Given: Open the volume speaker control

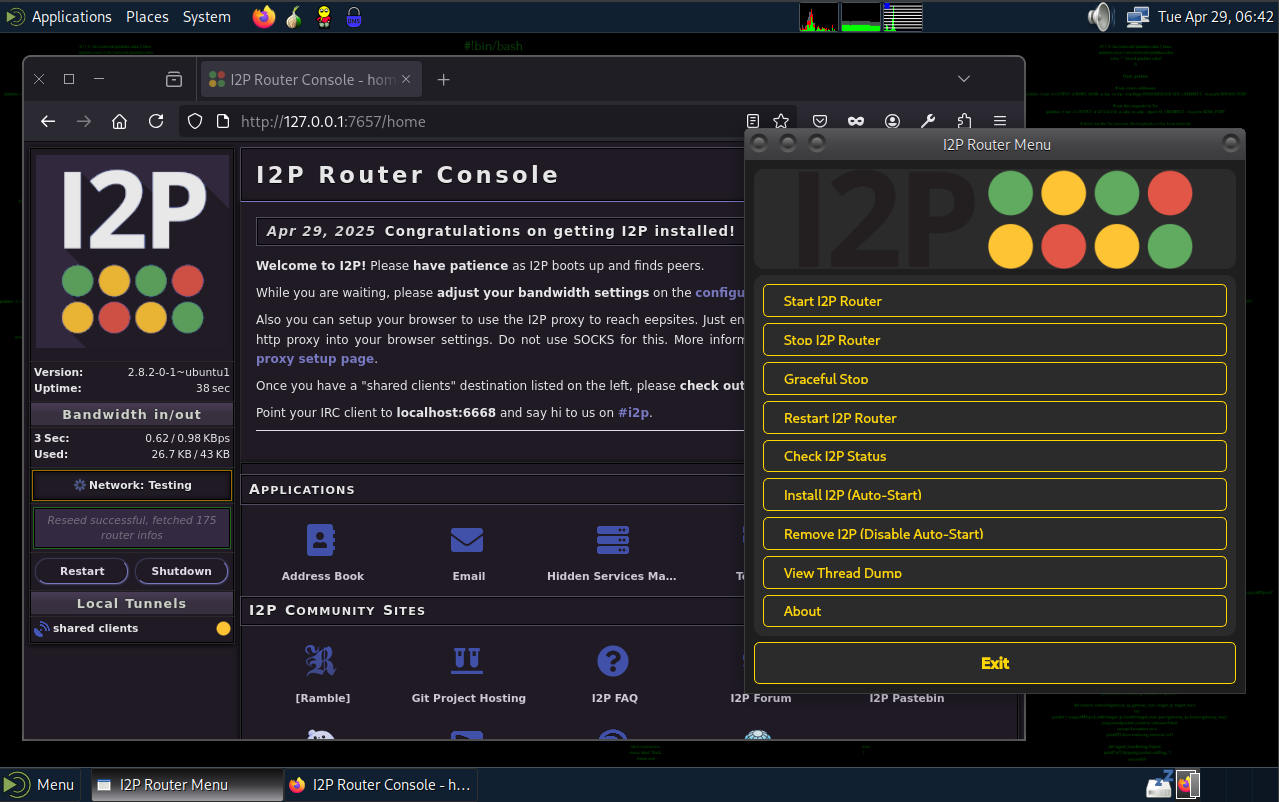Looking at the screenshot, I should tap(1099, 17).
